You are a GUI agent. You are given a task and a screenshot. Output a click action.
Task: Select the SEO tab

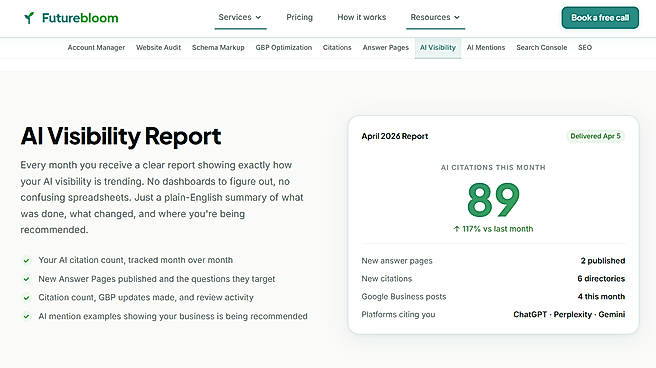coord(585,48)
